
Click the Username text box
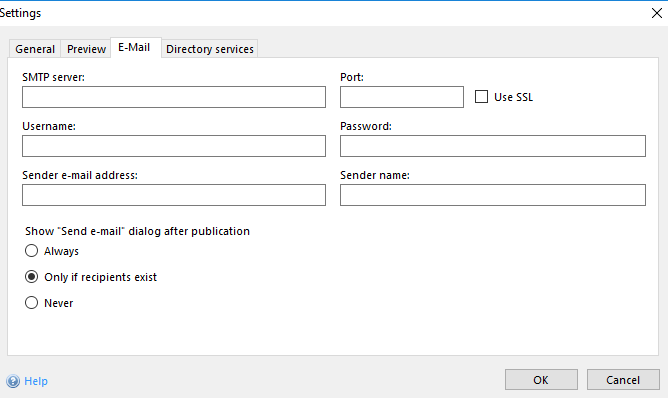tap(174, 146)
